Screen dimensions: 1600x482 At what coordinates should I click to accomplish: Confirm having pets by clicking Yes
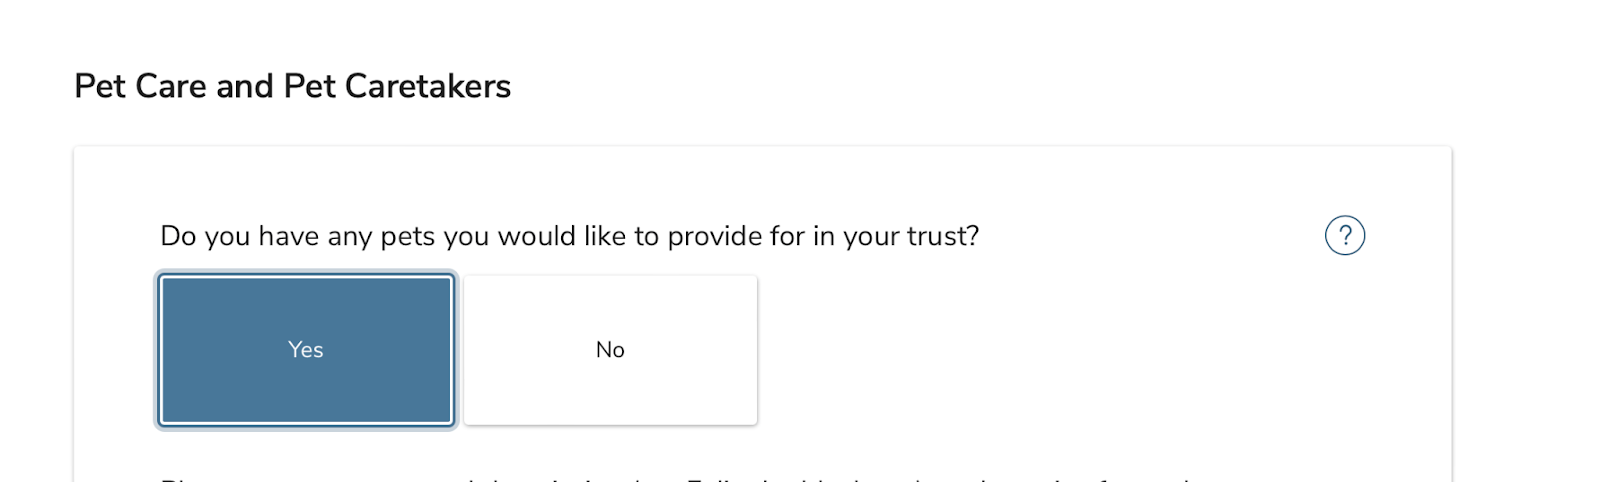click(x=305, y=350)
